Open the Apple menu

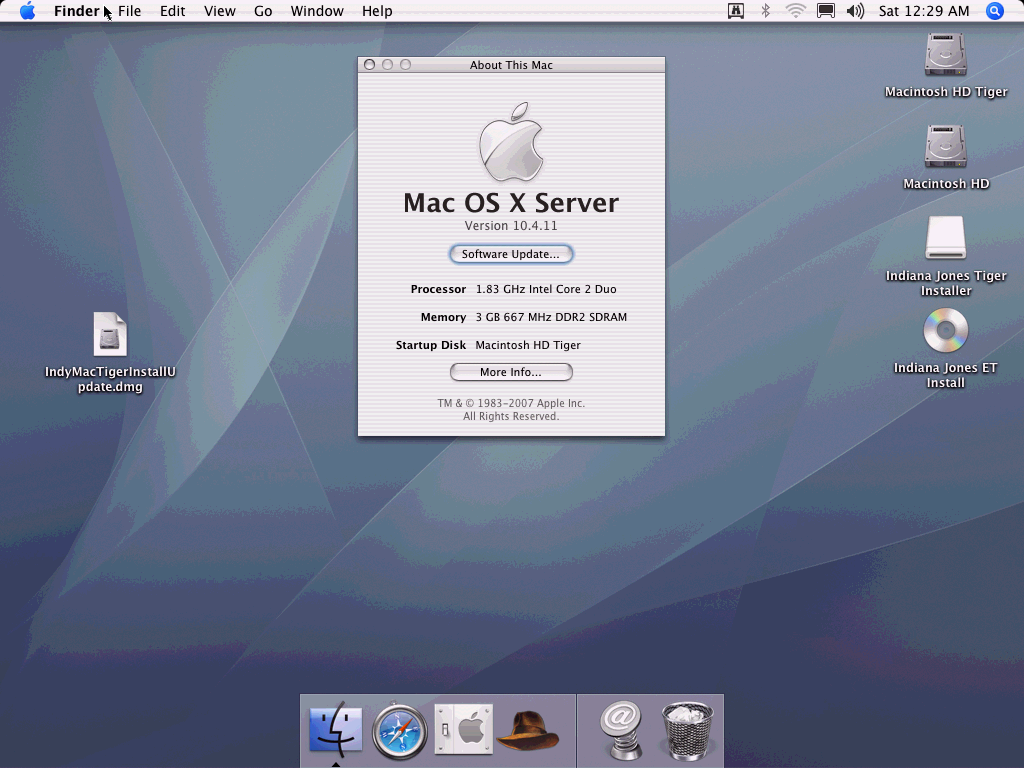27,11
